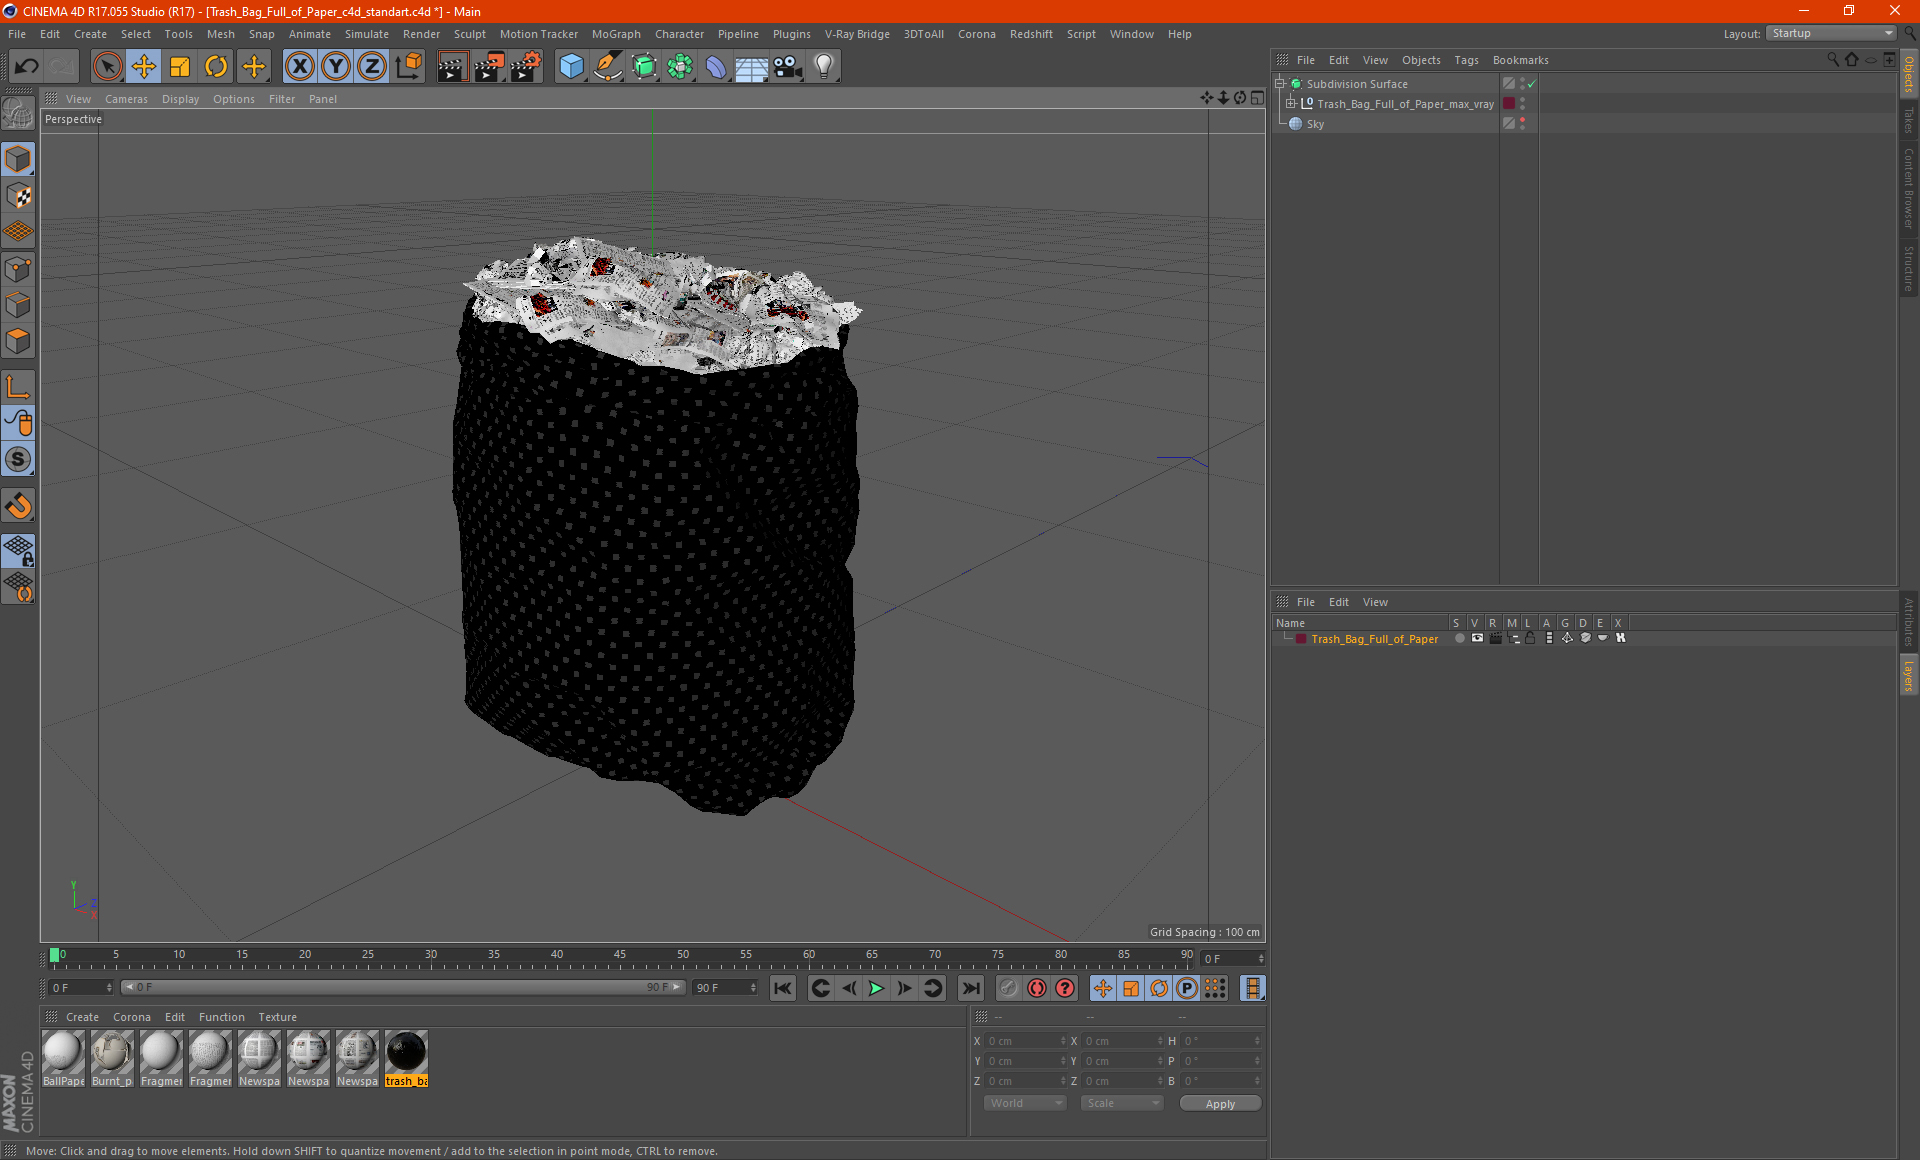Play animation forward
This screenshot has width=1920, height=1160.
[876, 988]
